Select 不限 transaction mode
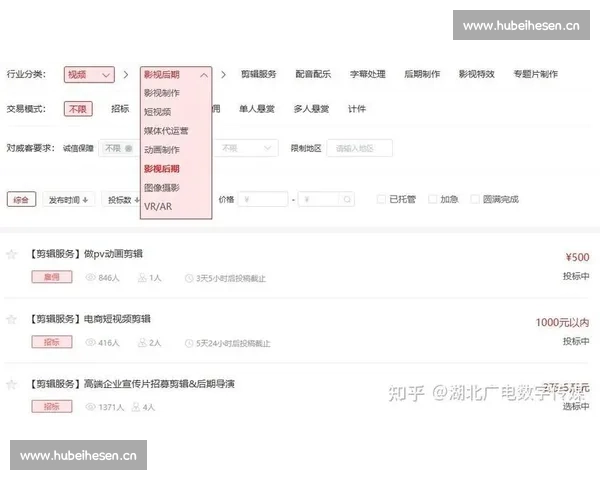Screen dimensions: 600x480 [78, 109]
